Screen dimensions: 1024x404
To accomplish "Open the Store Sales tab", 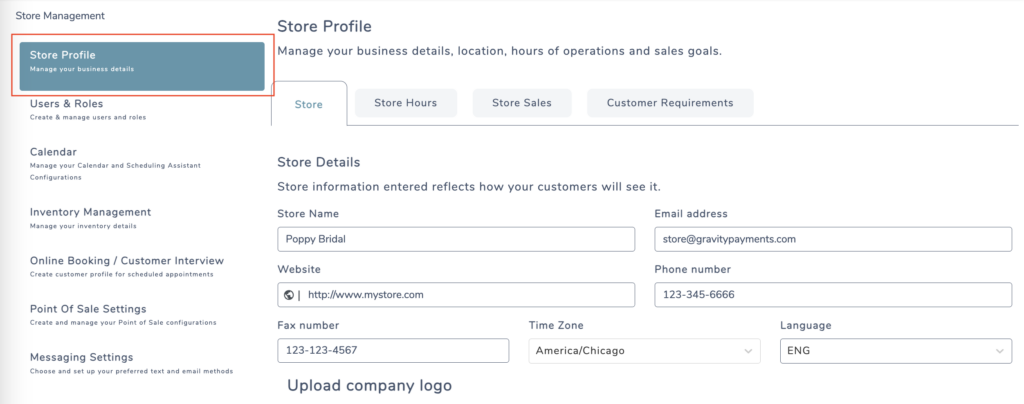I will point(522,103).
